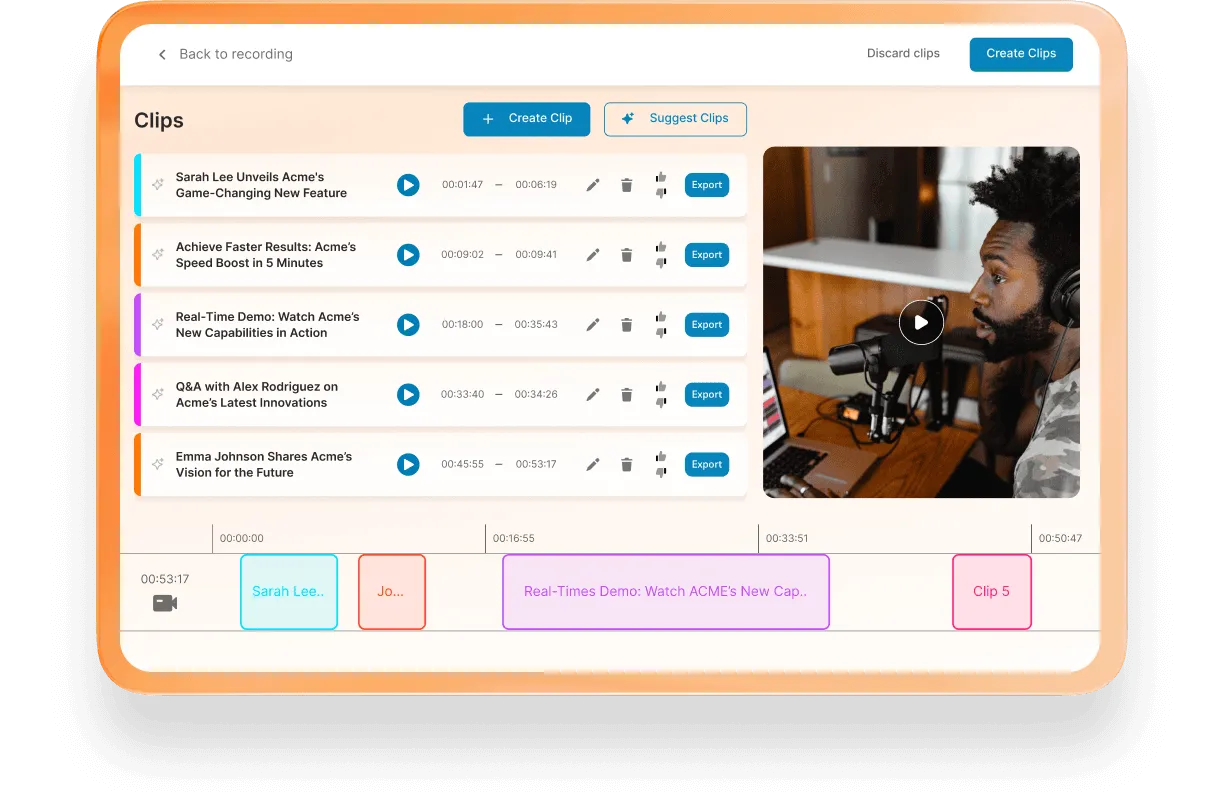Thumbs up the Sarah Lee Unveils clip
1224x792 pixels.
tap(660, 177)
